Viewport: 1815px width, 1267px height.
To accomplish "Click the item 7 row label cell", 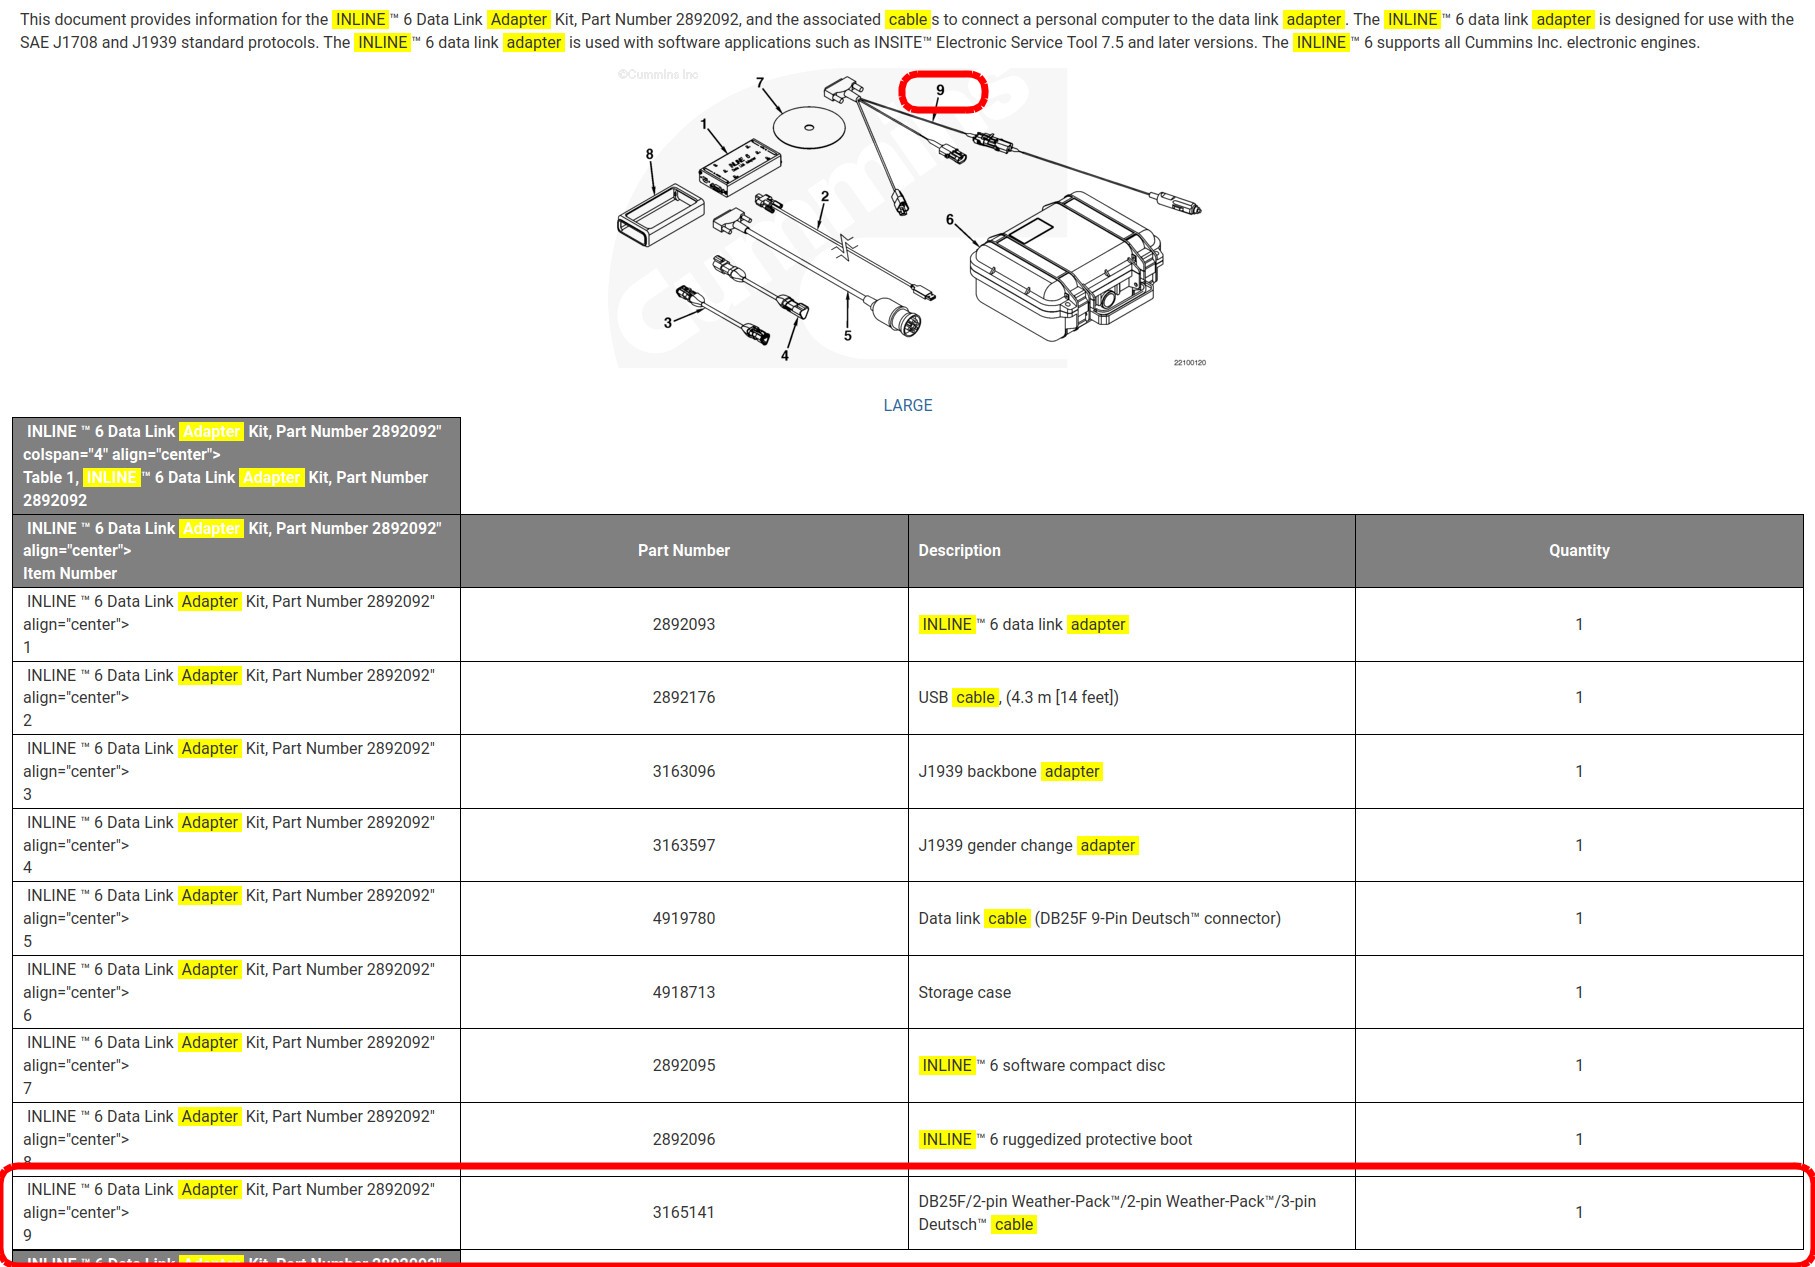I will tap(236, 1065).
